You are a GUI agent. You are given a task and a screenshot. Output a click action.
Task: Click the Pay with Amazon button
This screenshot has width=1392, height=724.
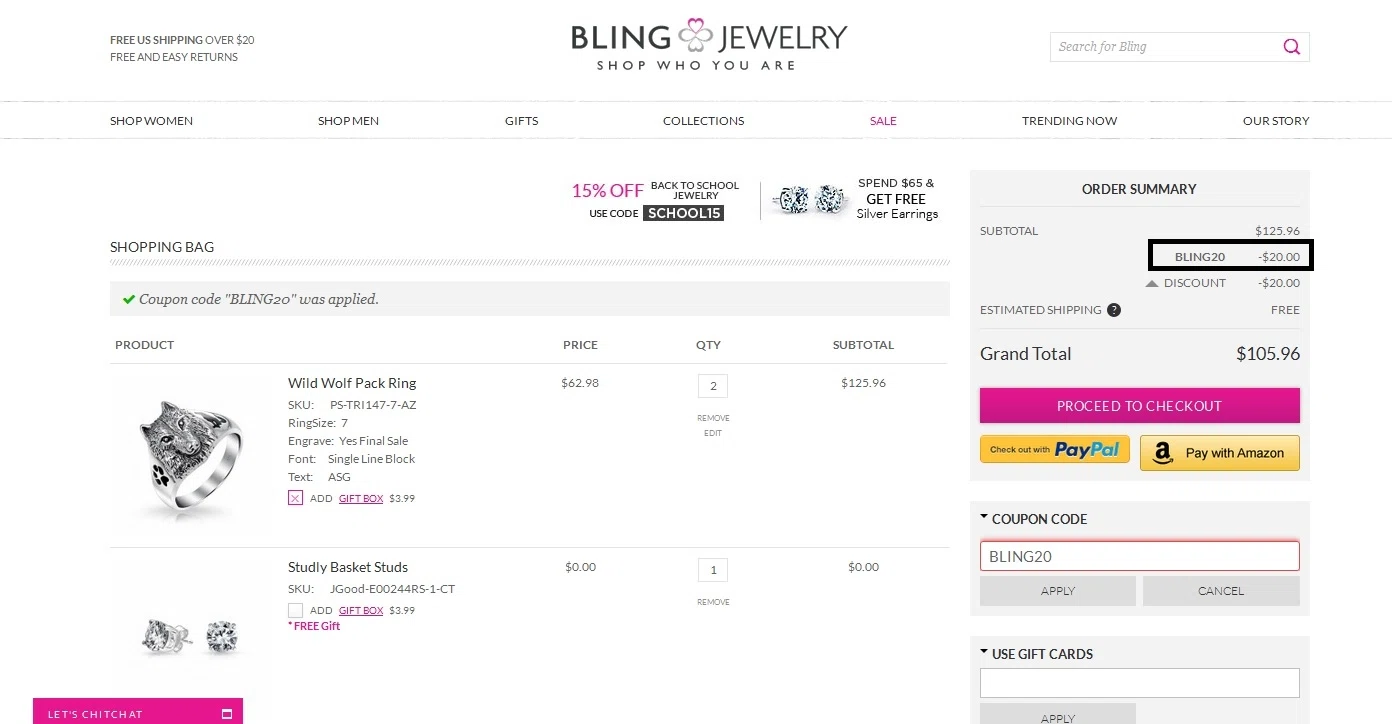tap(1220, 453)
